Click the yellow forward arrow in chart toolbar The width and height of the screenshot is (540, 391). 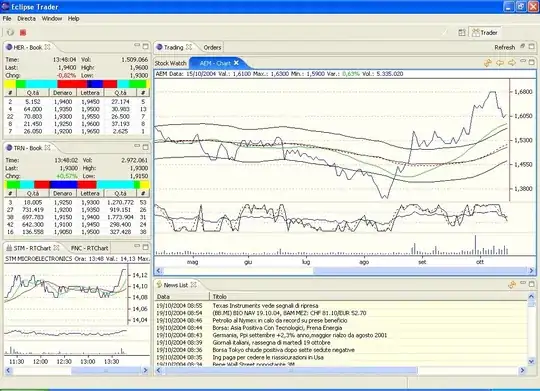pos(512,63)
